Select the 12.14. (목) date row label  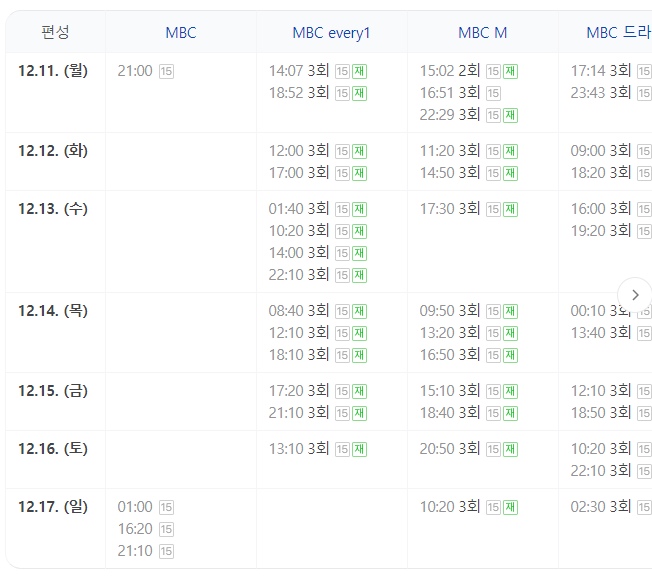coord(53,311)
